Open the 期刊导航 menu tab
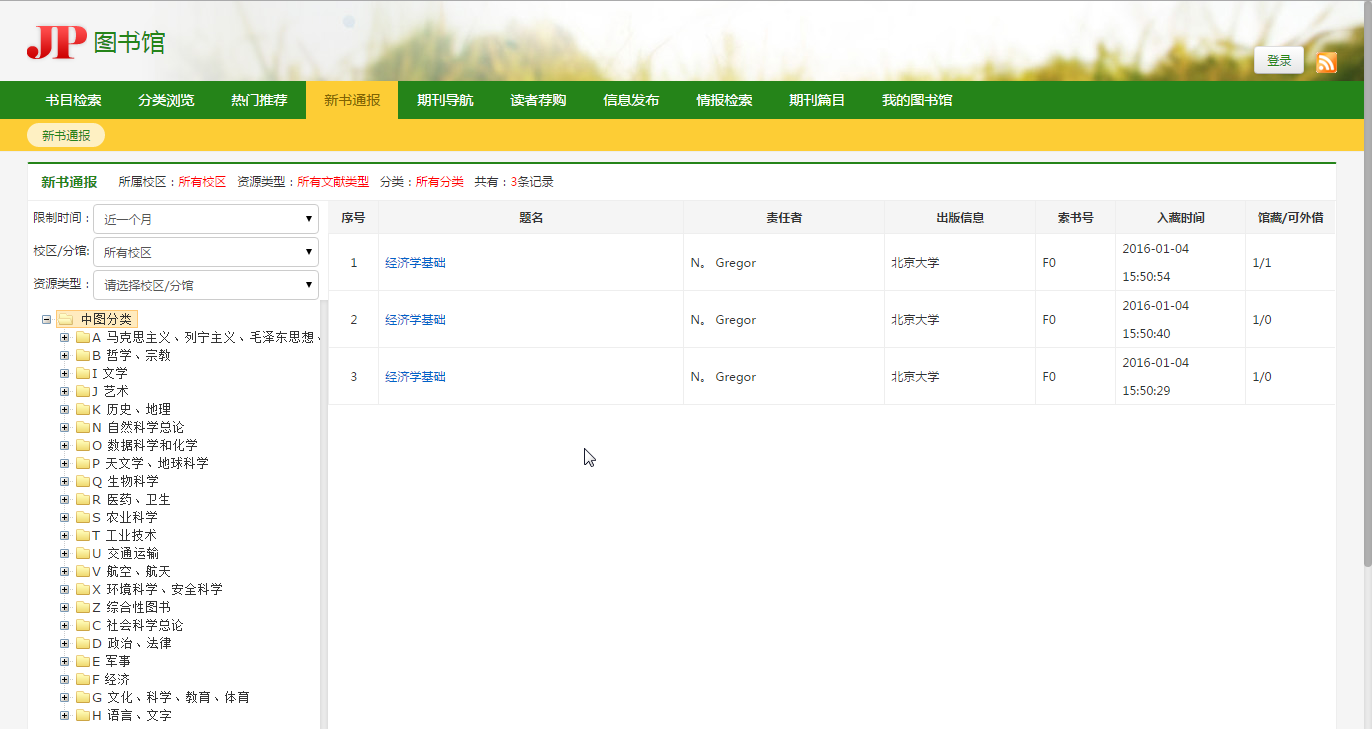 [445, 100]
